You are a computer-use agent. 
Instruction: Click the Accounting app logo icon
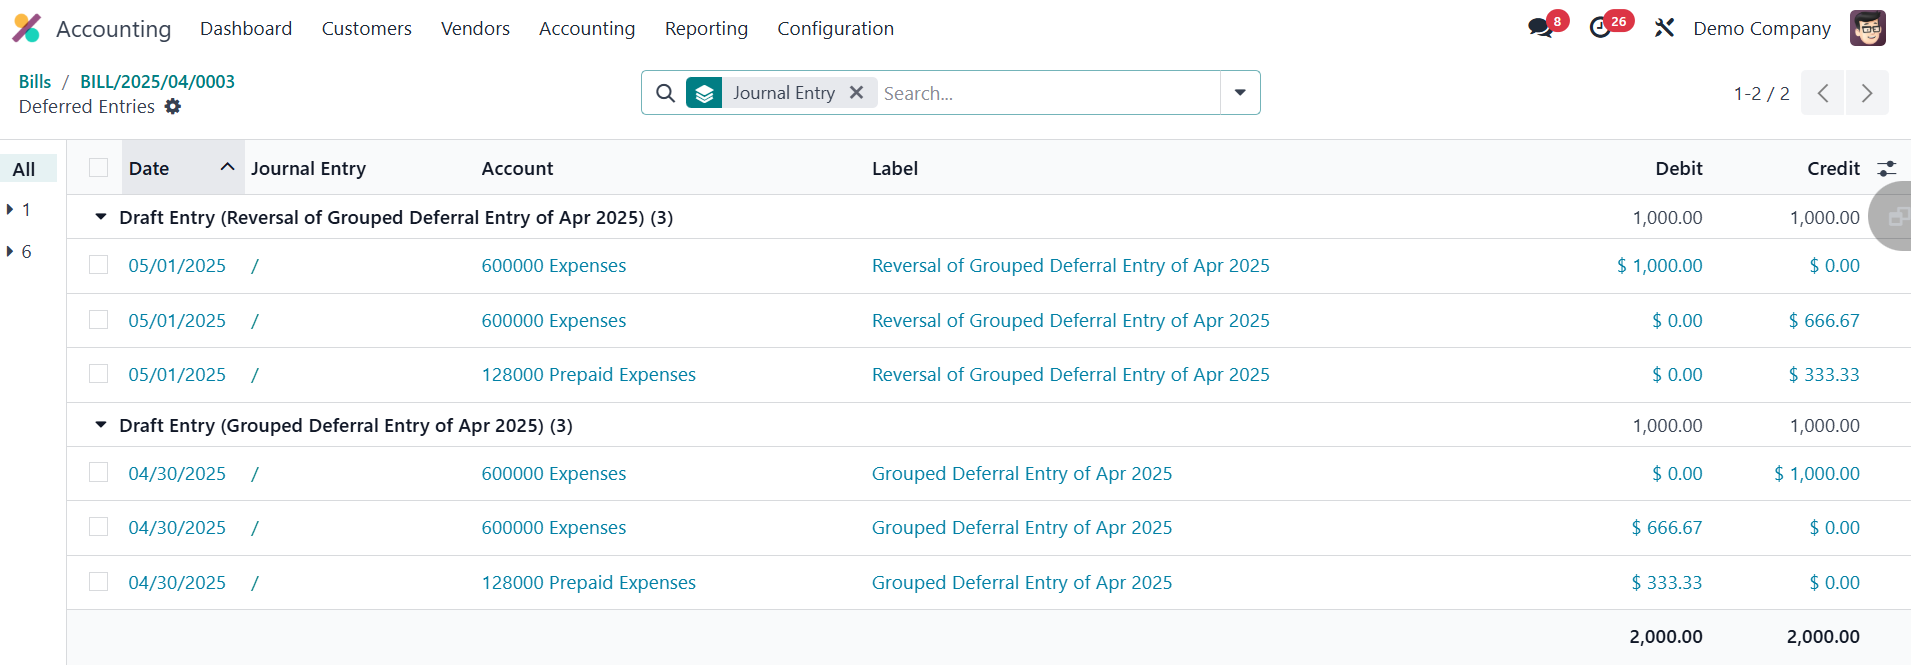[27, 28]
